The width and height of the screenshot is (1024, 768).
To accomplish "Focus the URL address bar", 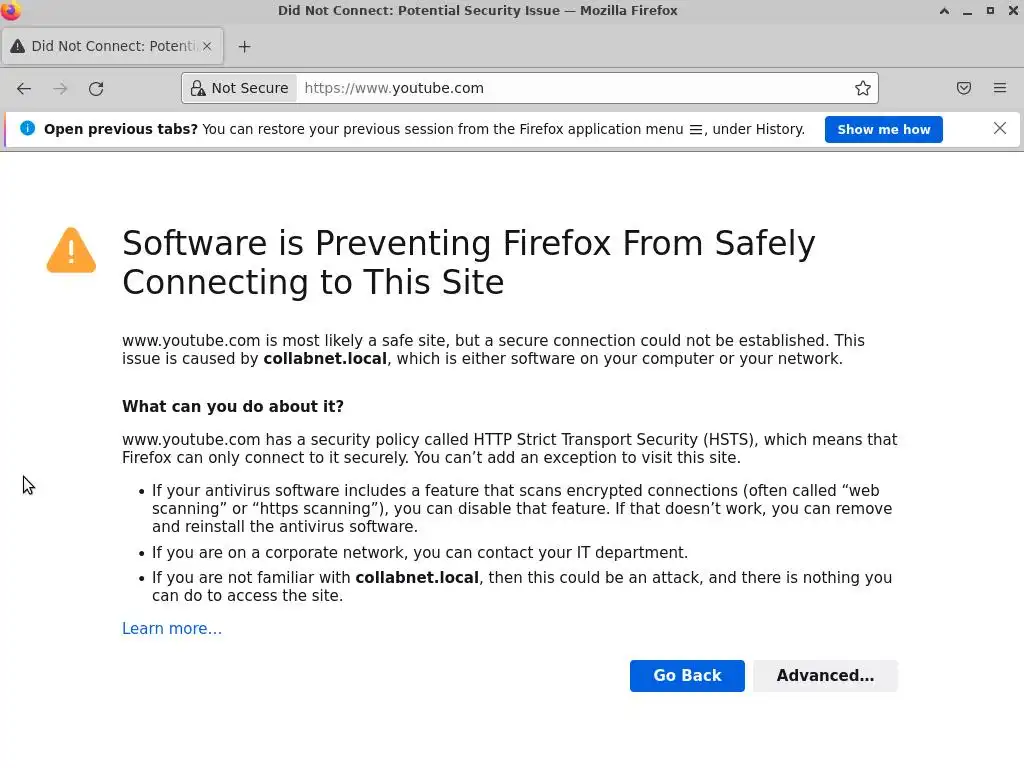I will [570, 88].
